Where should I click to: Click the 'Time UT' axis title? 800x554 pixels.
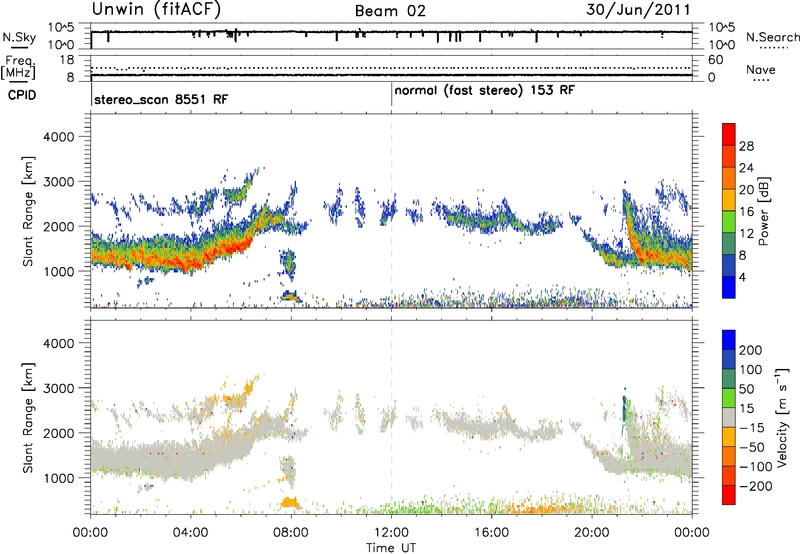click(391, 548)
